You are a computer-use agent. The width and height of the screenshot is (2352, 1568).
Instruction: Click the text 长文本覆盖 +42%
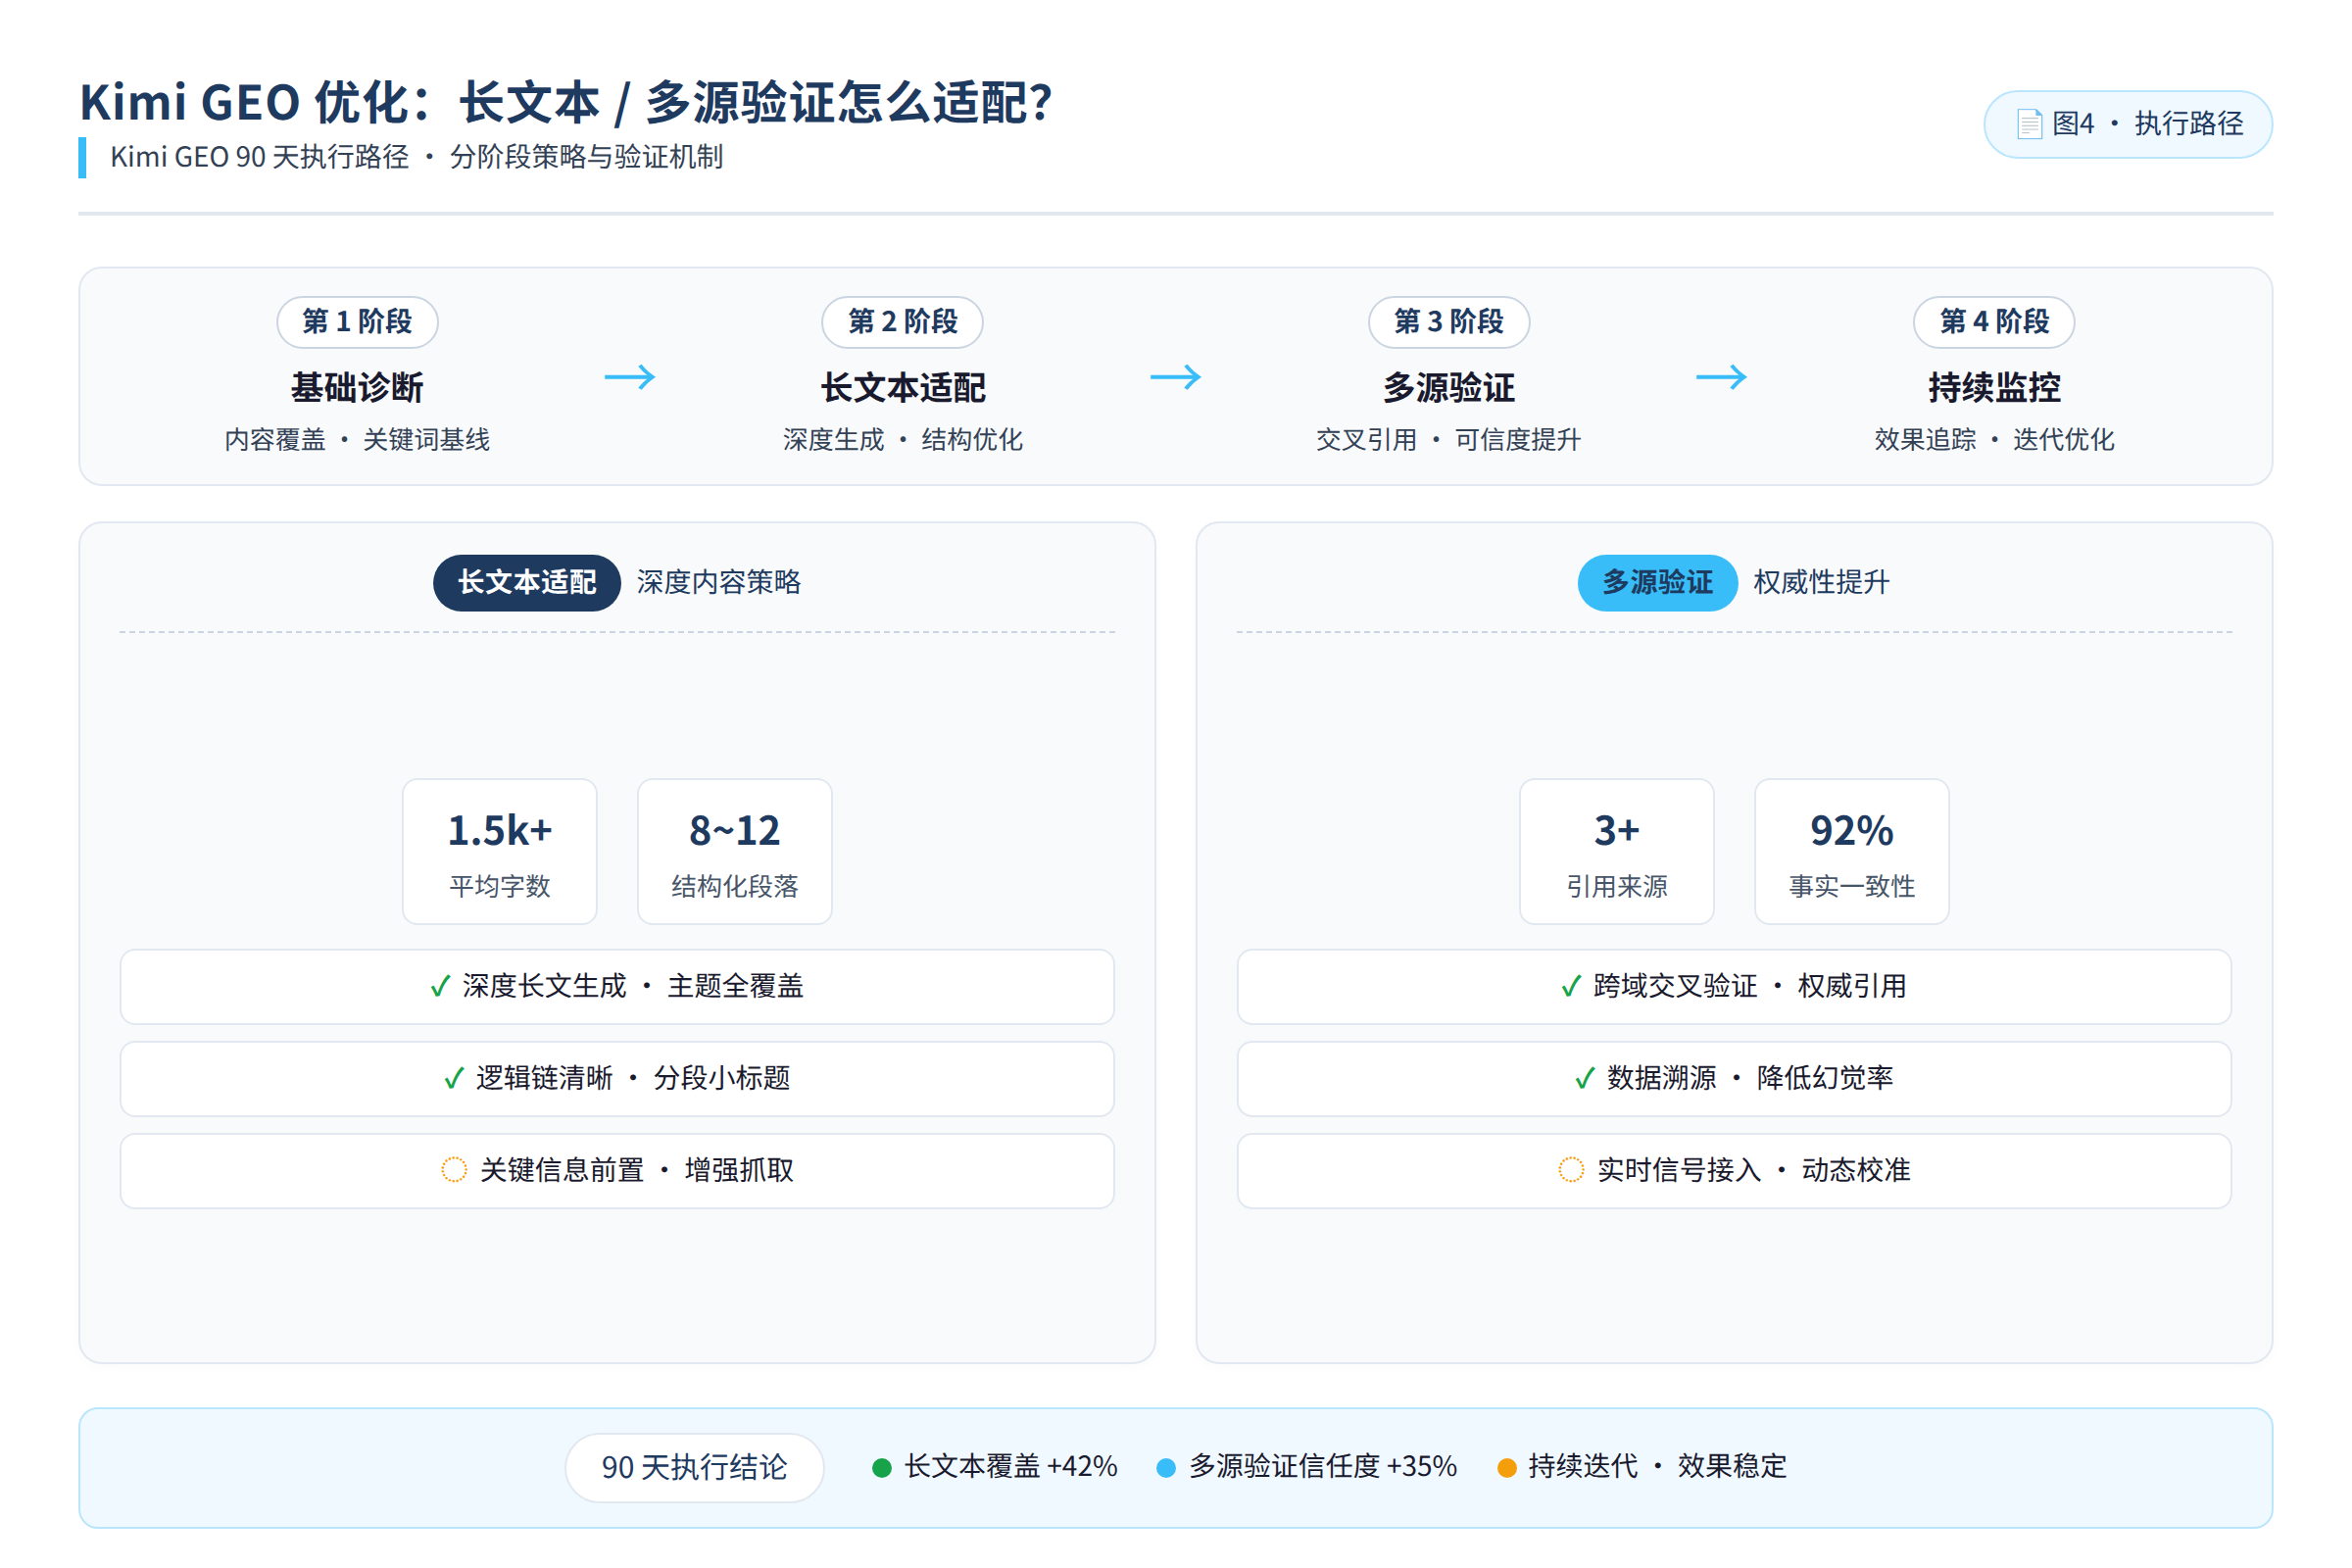point(1011,1468)
